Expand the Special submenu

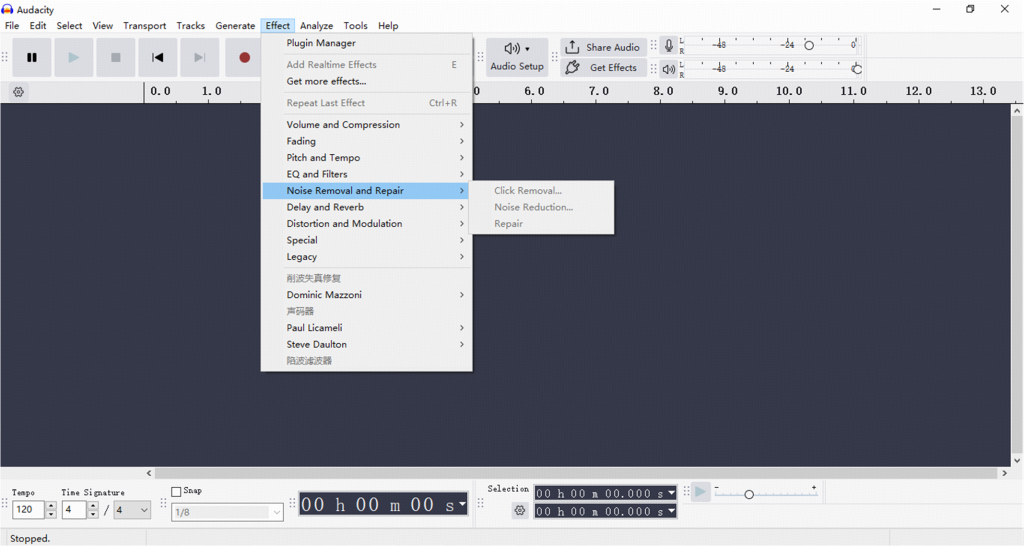coord(366,240)
